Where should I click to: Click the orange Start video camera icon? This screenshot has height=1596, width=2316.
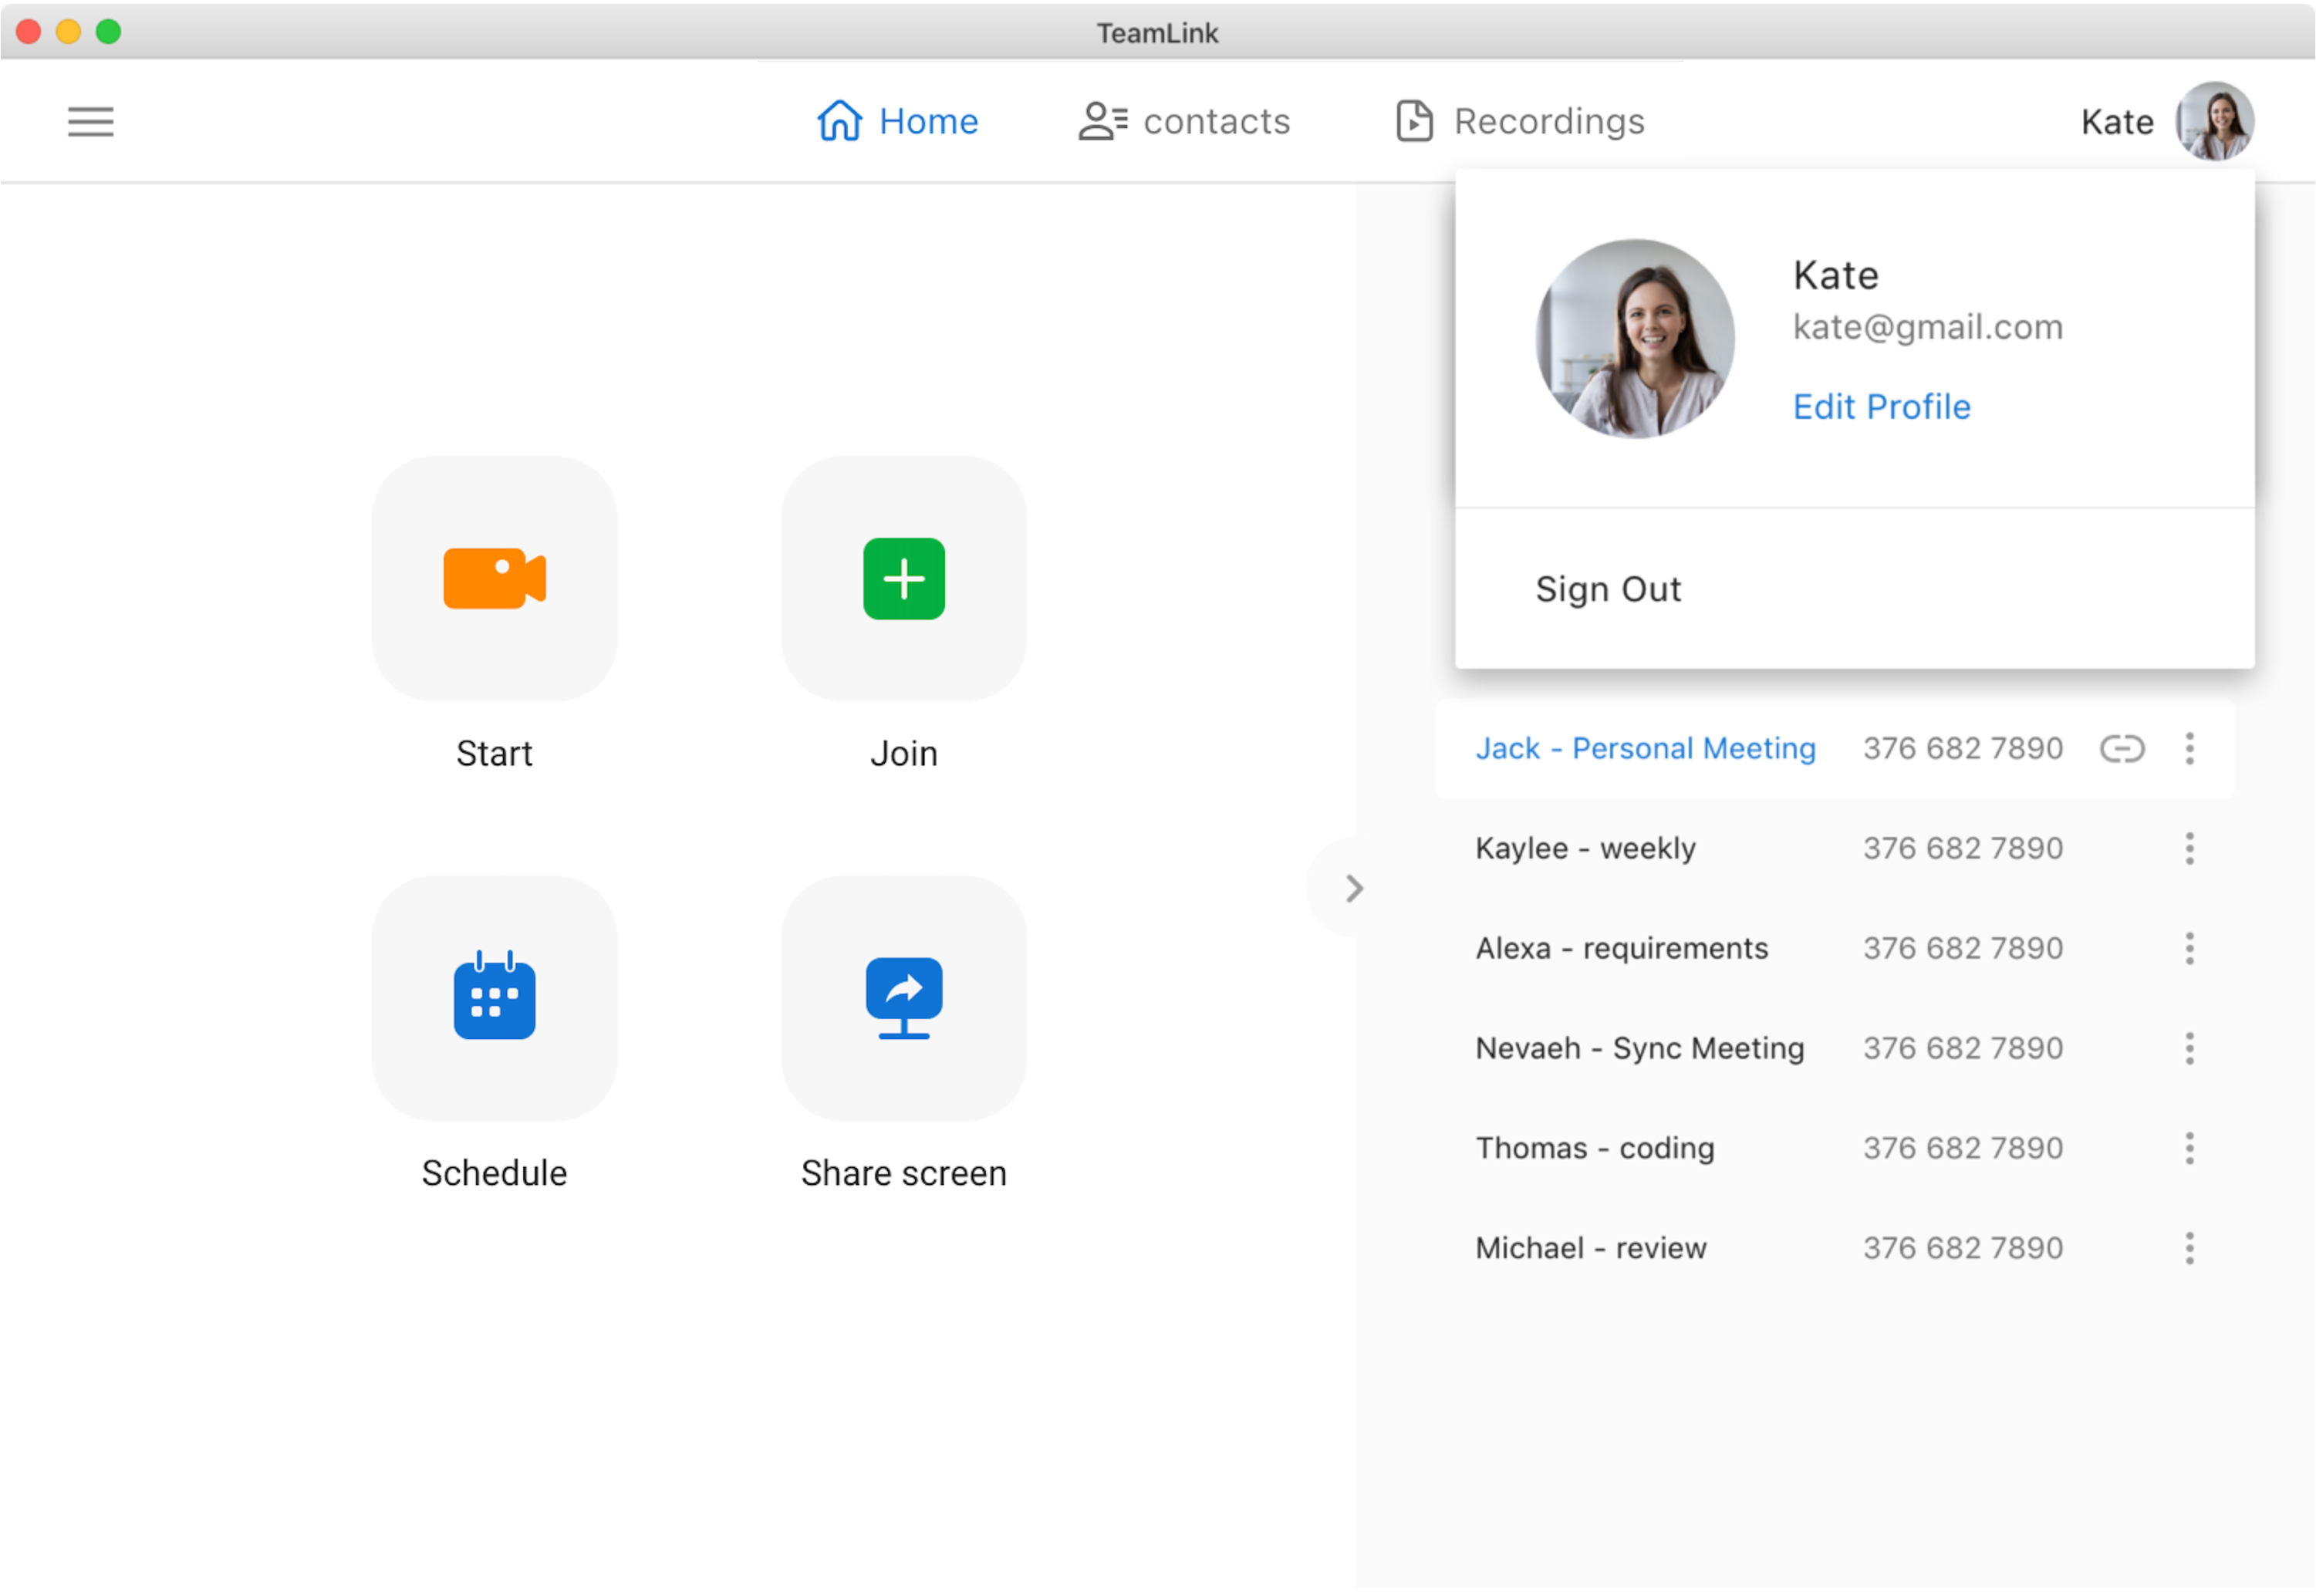coord(494,578)
